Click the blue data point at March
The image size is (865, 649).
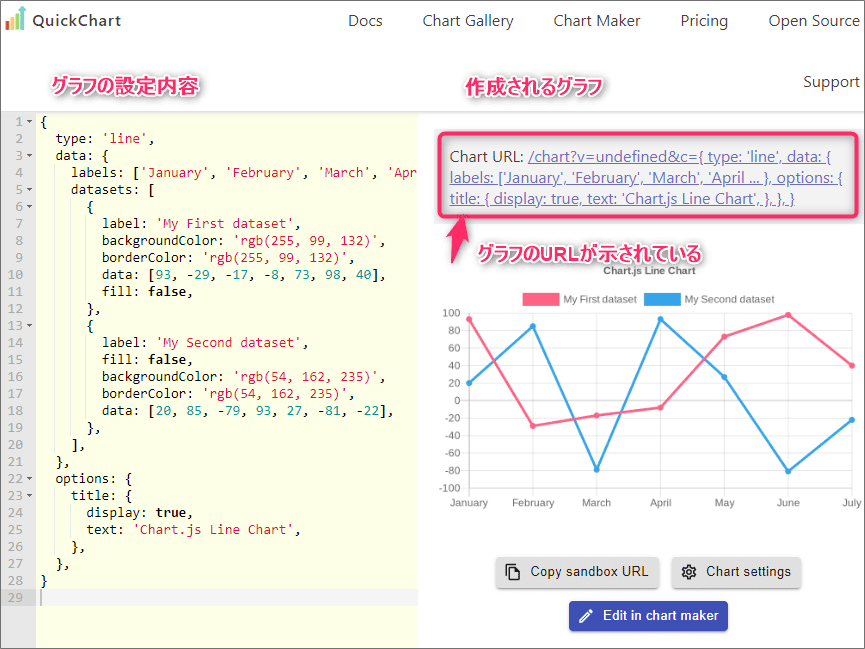[x=596, y=470]
